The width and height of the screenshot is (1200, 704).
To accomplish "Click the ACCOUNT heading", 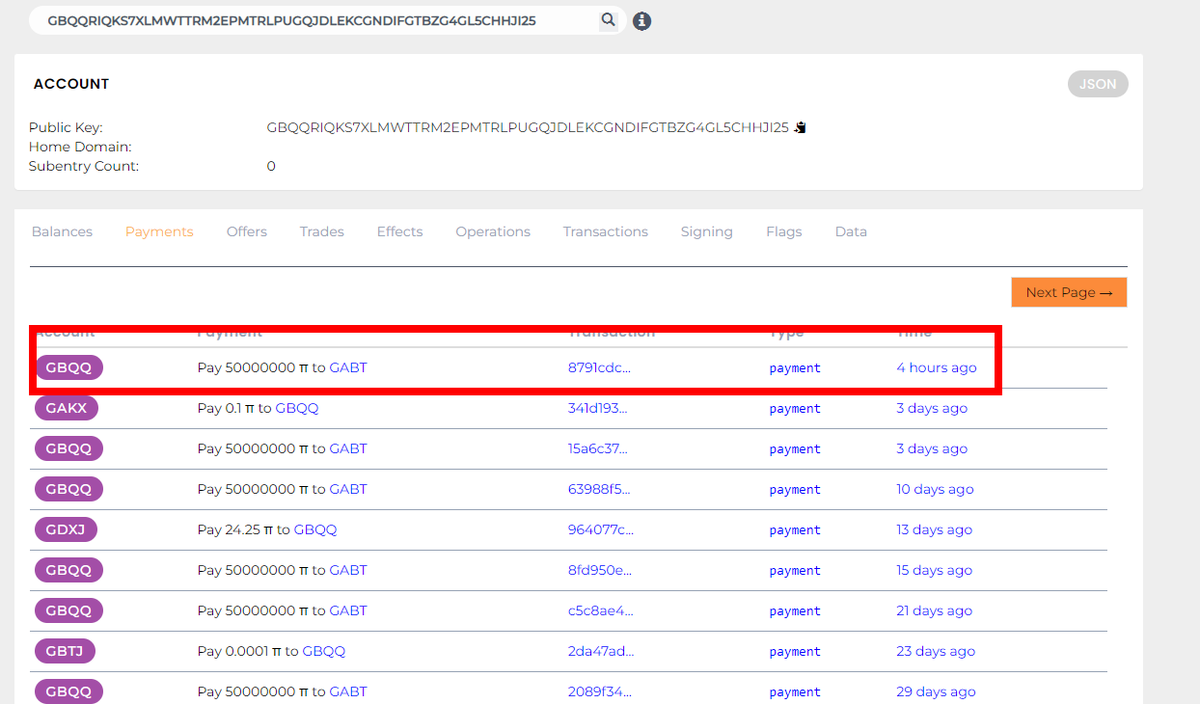I will click(71, 84).
